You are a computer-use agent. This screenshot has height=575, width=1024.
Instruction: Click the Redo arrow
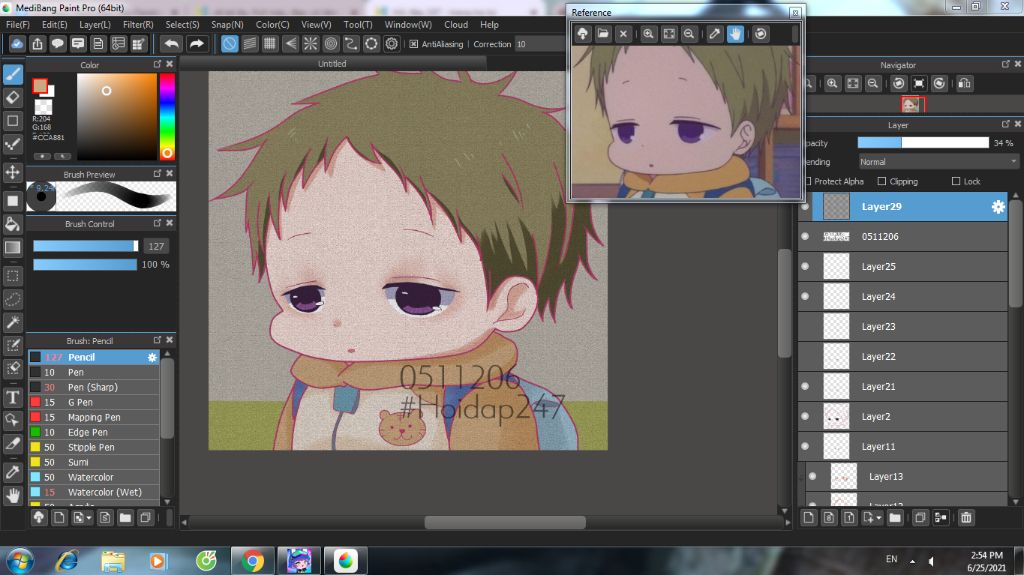pos(196,44)
